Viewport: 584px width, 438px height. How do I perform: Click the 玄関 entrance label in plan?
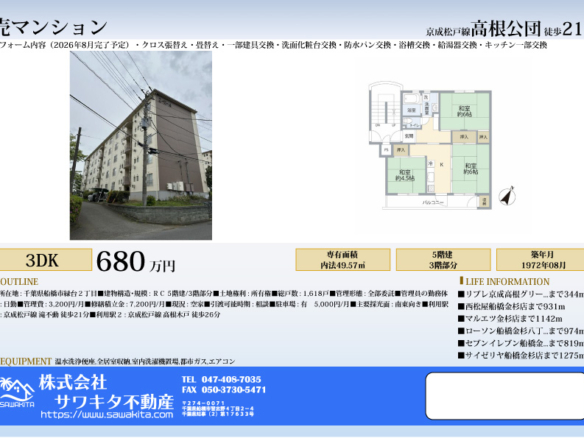point(409,136)
